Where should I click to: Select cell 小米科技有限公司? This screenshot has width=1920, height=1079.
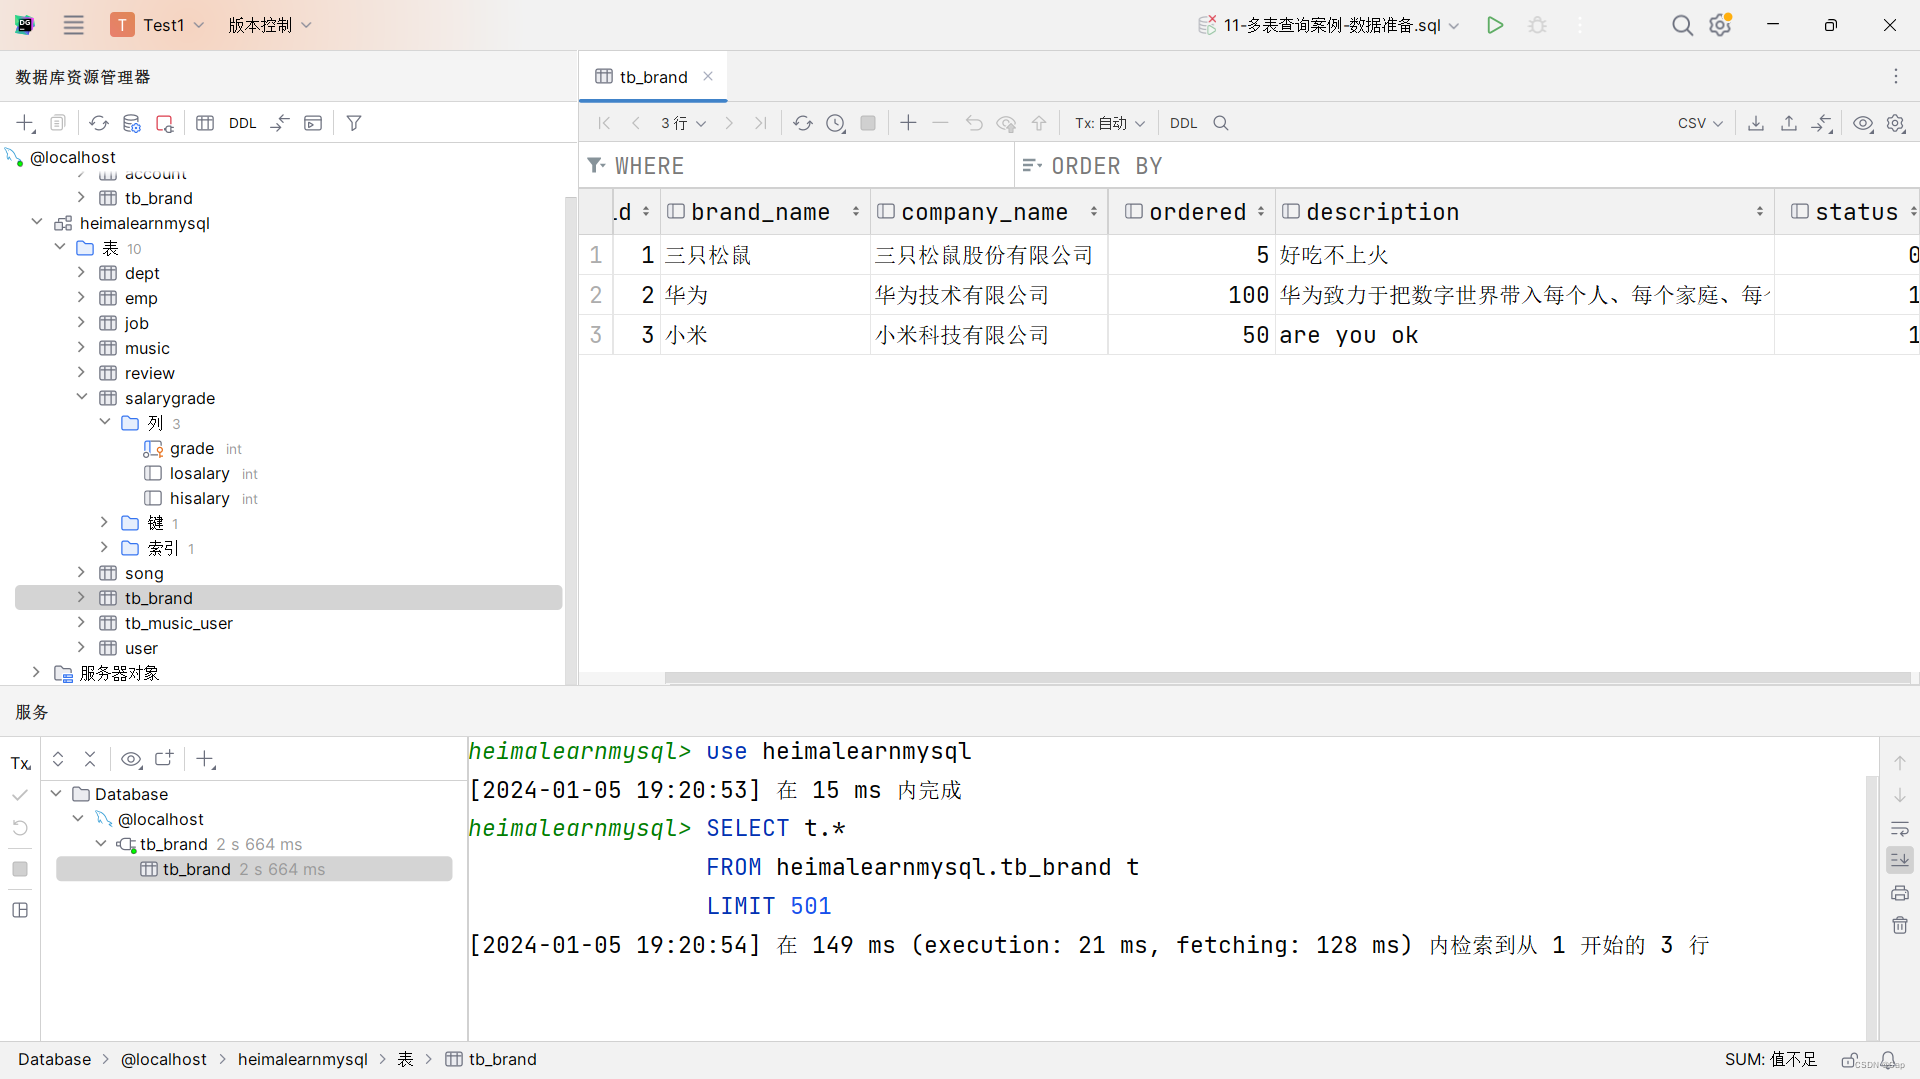[x=988, y=335]
